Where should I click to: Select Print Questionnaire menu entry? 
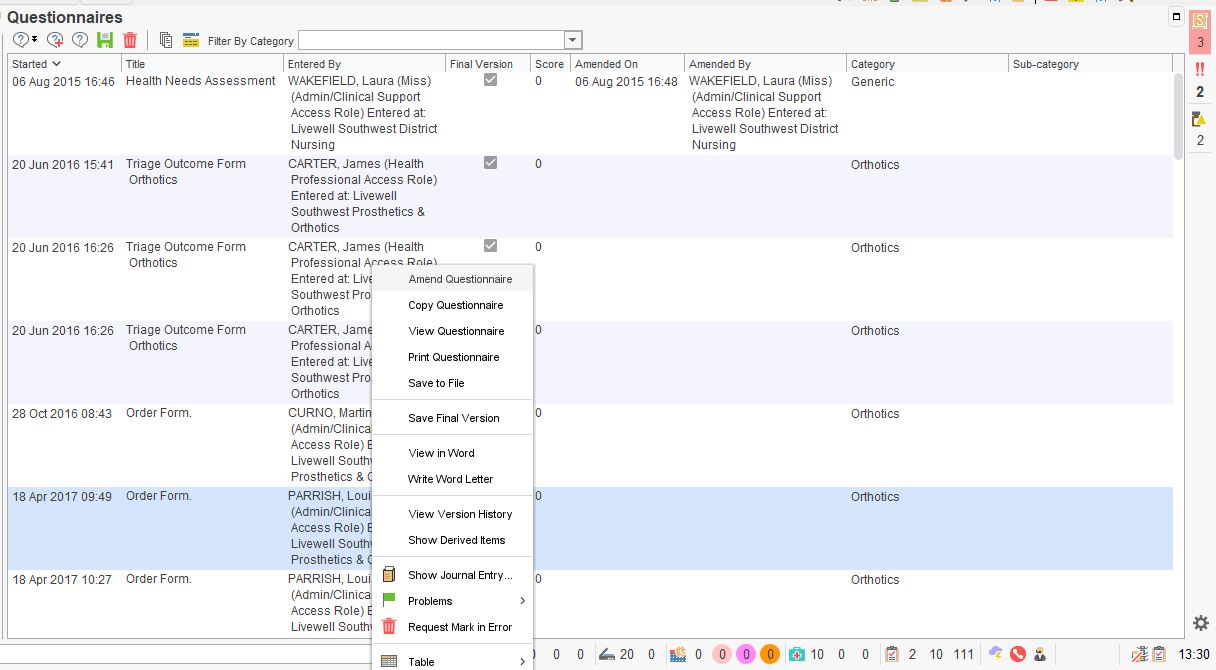452,357
